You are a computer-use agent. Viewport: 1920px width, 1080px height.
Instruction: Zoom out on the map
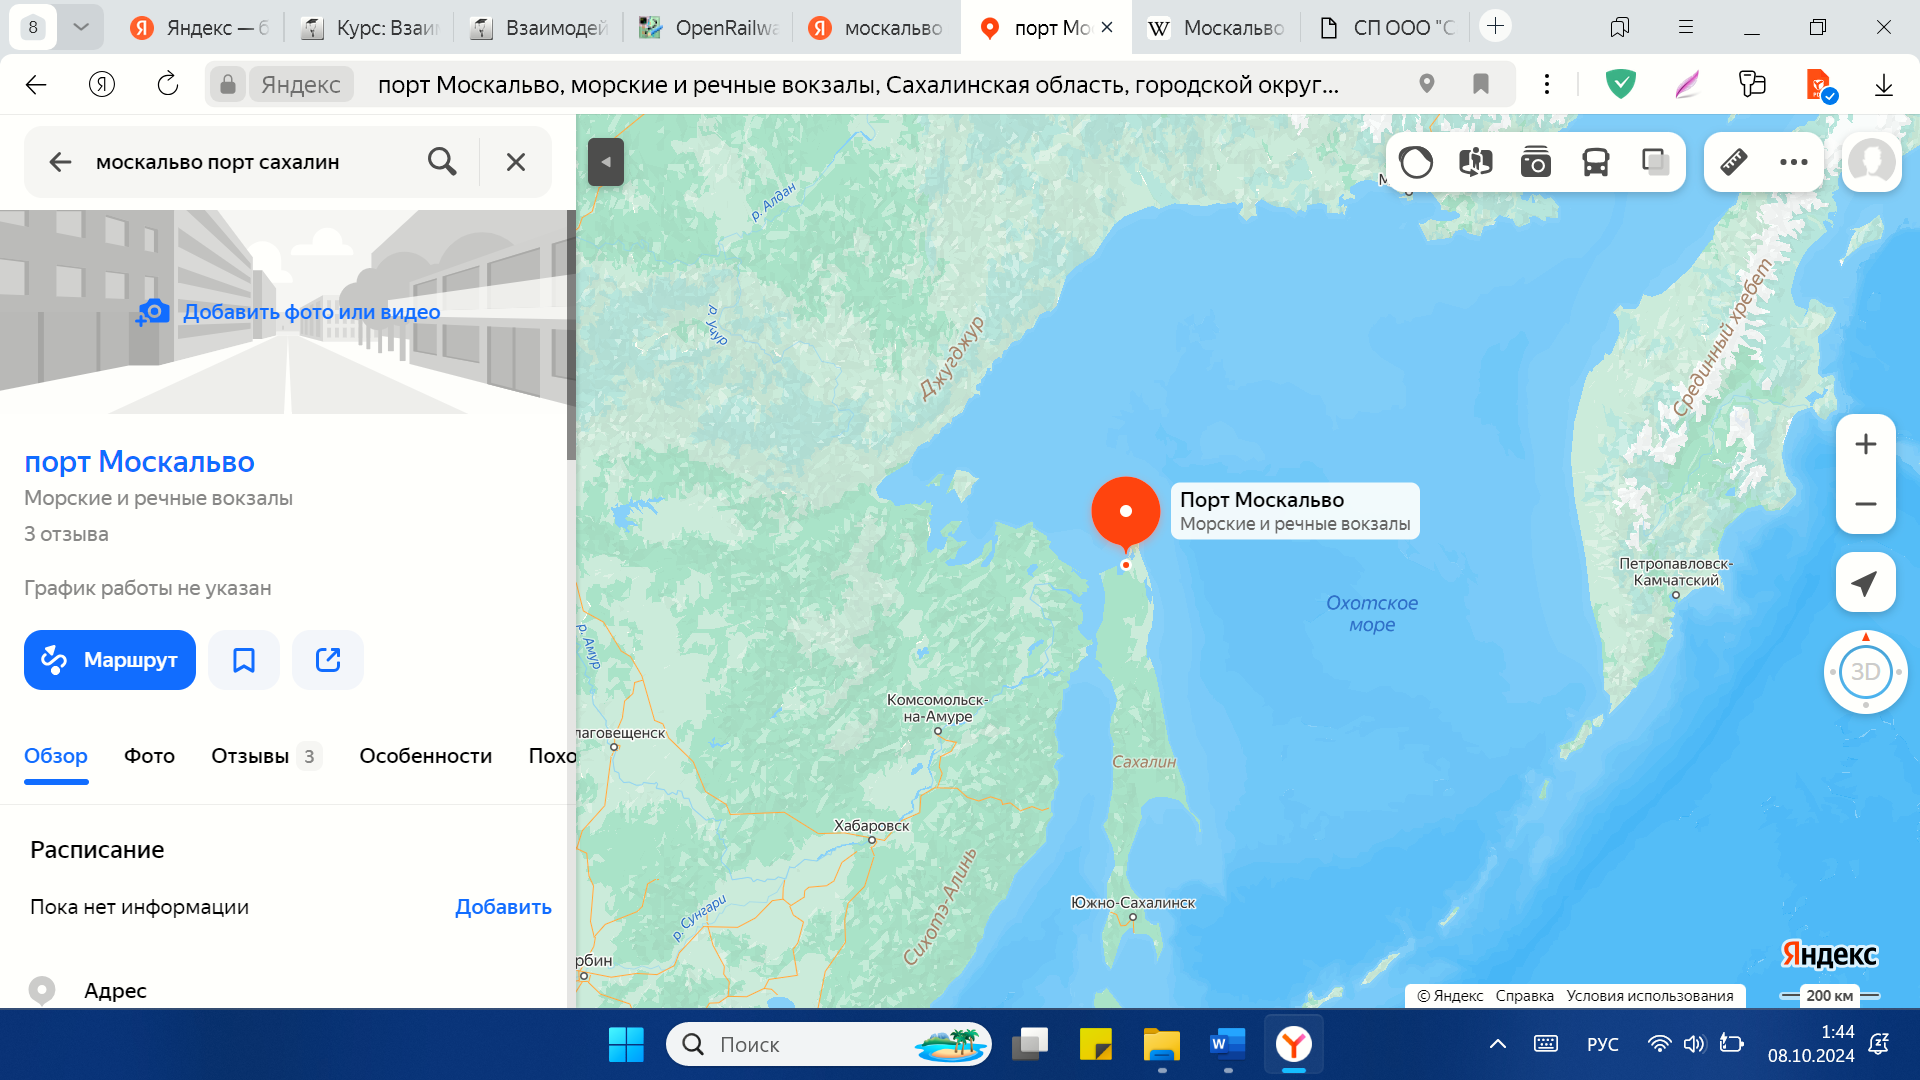[1866, 504]
